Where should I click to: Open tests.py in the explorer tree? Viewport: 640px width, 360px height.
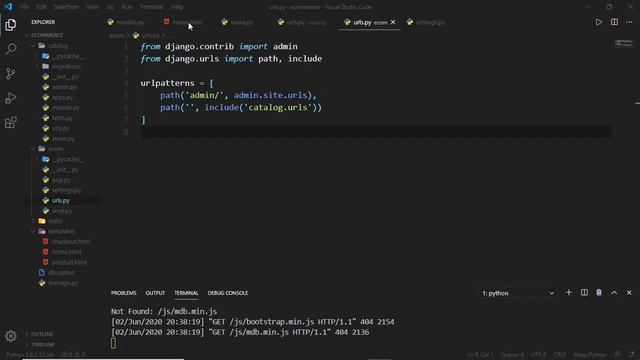[x=62, y=118]
